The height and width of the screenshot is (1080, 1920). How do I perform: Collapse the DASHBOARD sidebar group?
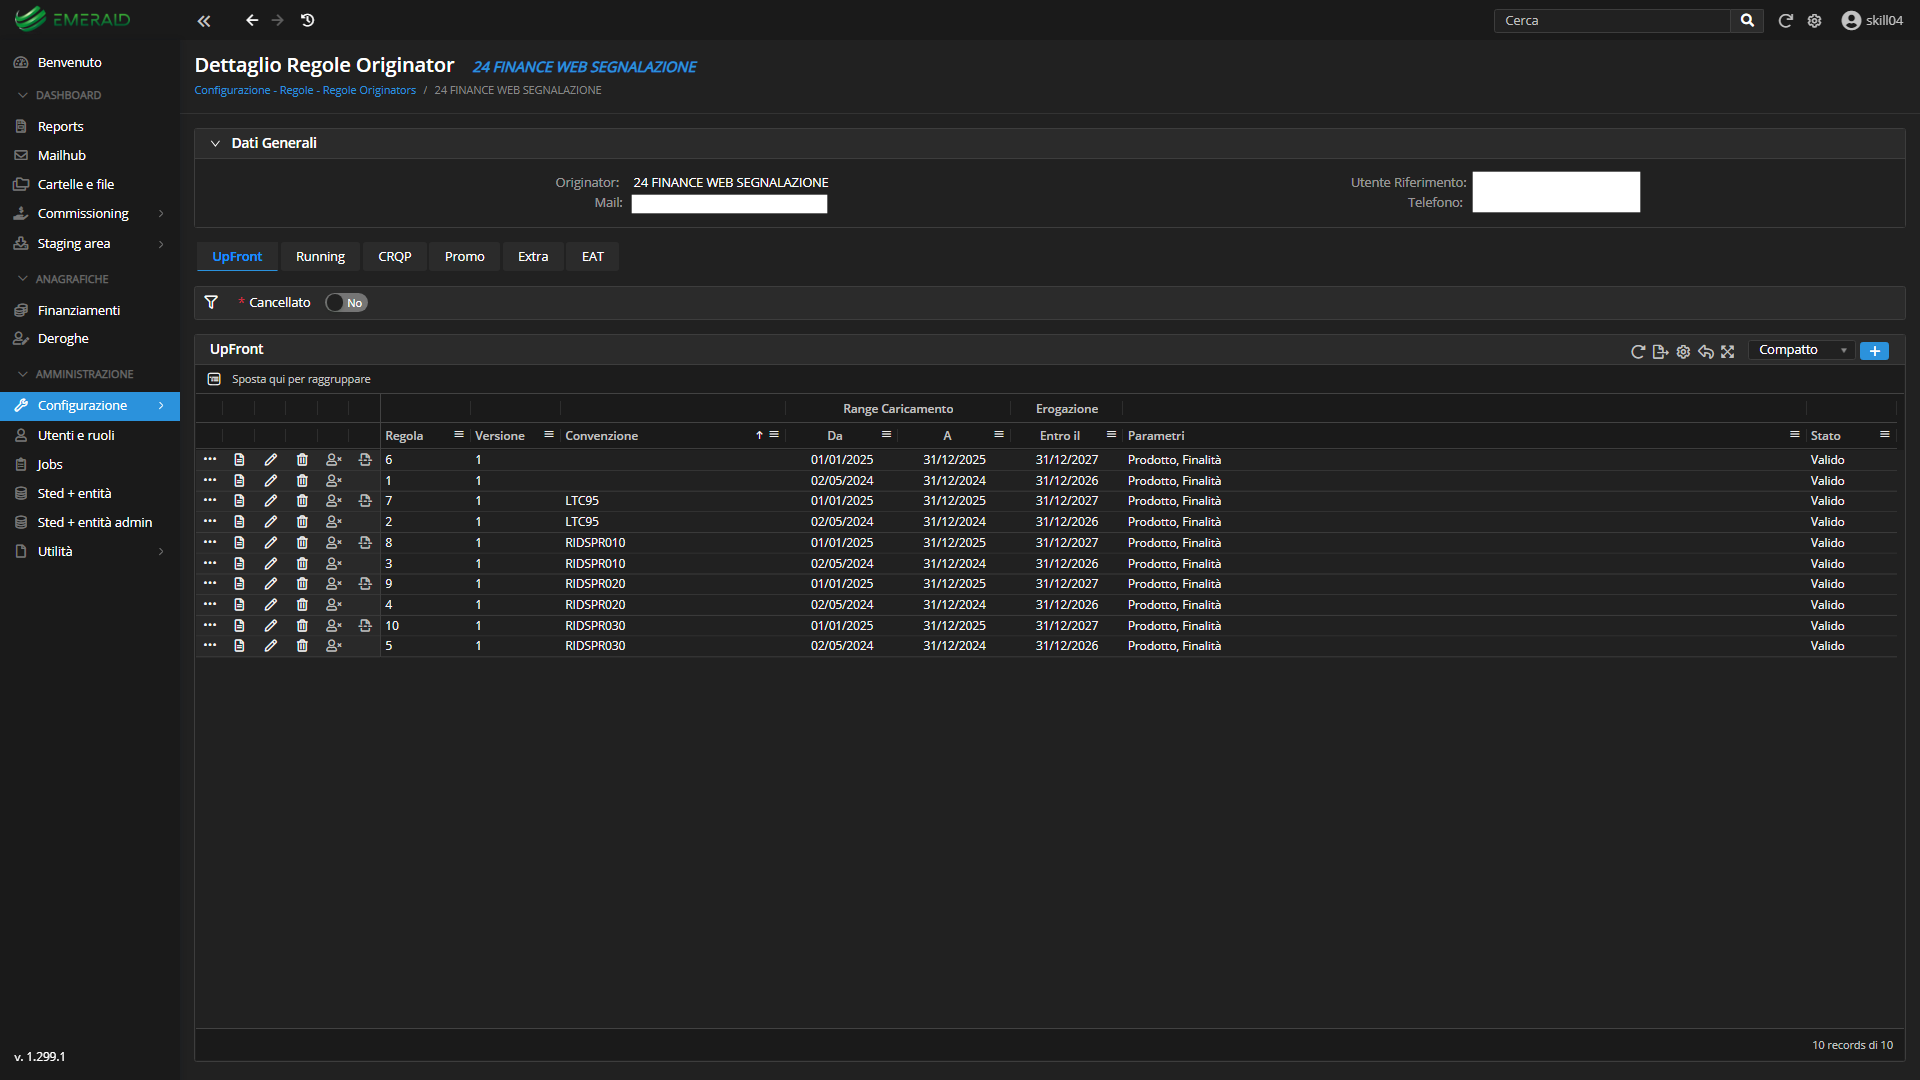click(68, 95)
